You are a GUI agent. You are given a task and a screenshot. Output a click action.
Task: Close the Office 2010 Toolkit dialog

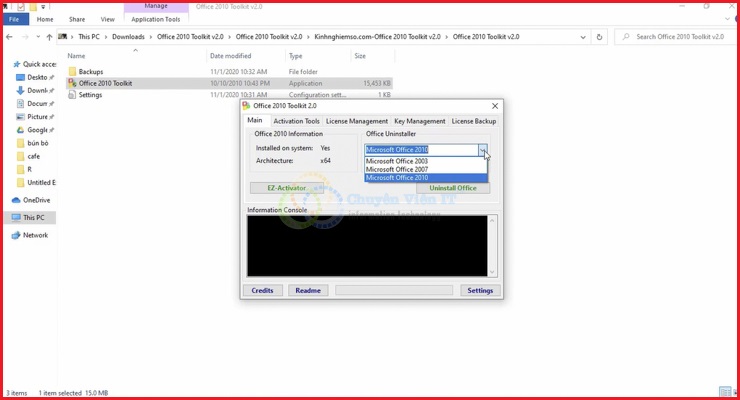(x=495, y=106)
